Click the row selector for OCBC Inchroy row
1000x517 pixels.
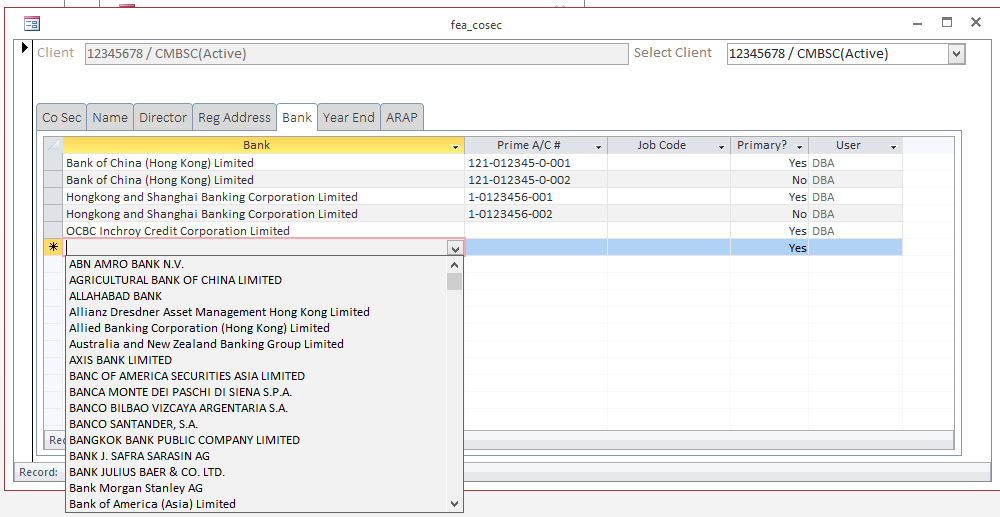pyautogui.click(x=53, y=231)
